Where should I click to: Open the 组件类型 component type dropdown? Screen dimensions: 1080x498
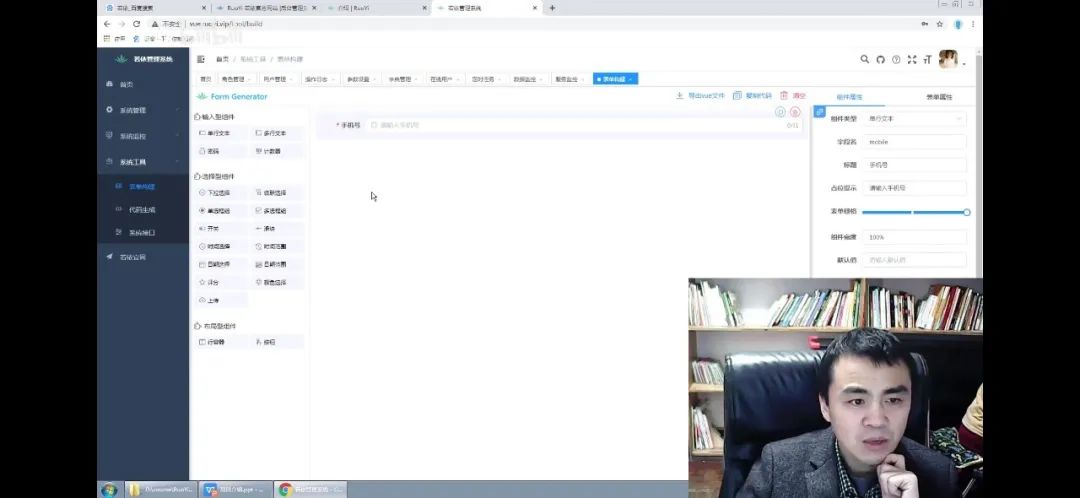click(x=914, y=118)
